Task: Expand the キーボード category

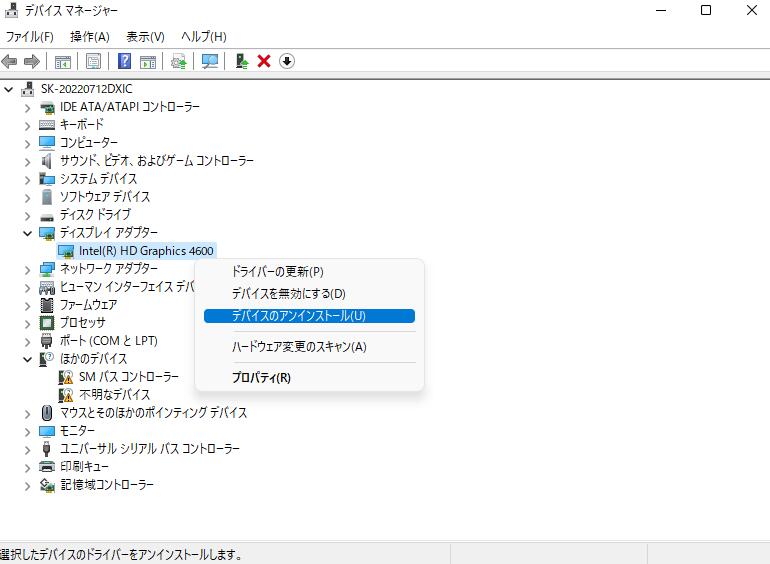Action: click(28, 125)
